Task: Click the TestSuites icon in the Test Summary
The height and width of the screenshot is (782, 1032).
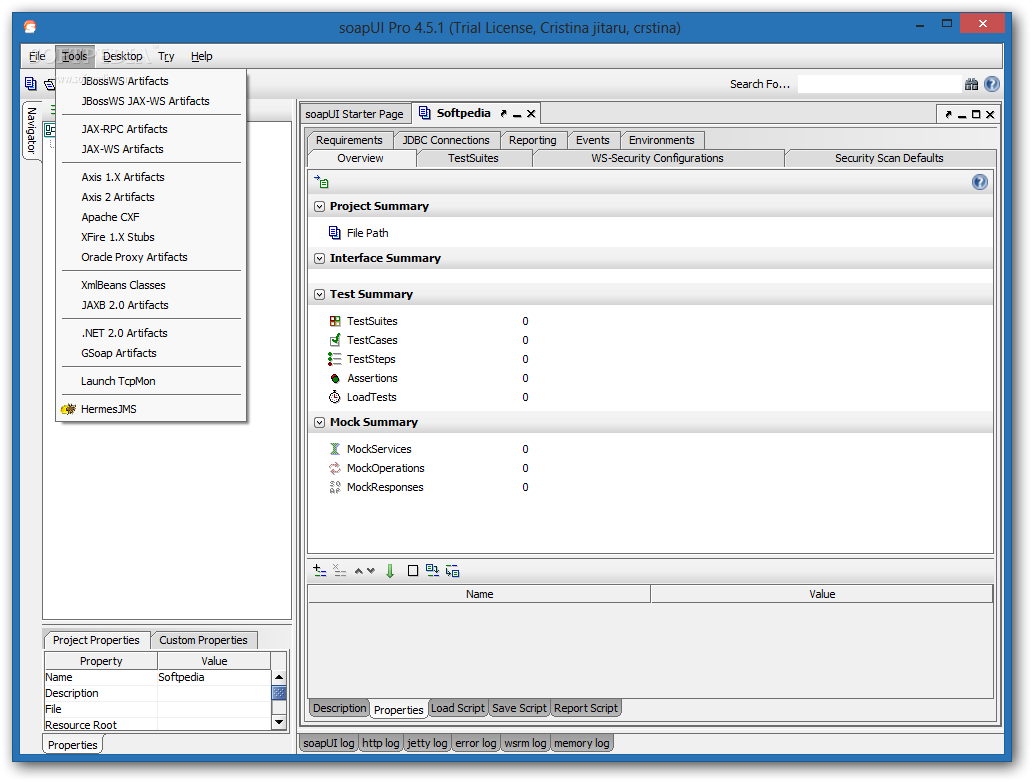Action: point(335,321)
